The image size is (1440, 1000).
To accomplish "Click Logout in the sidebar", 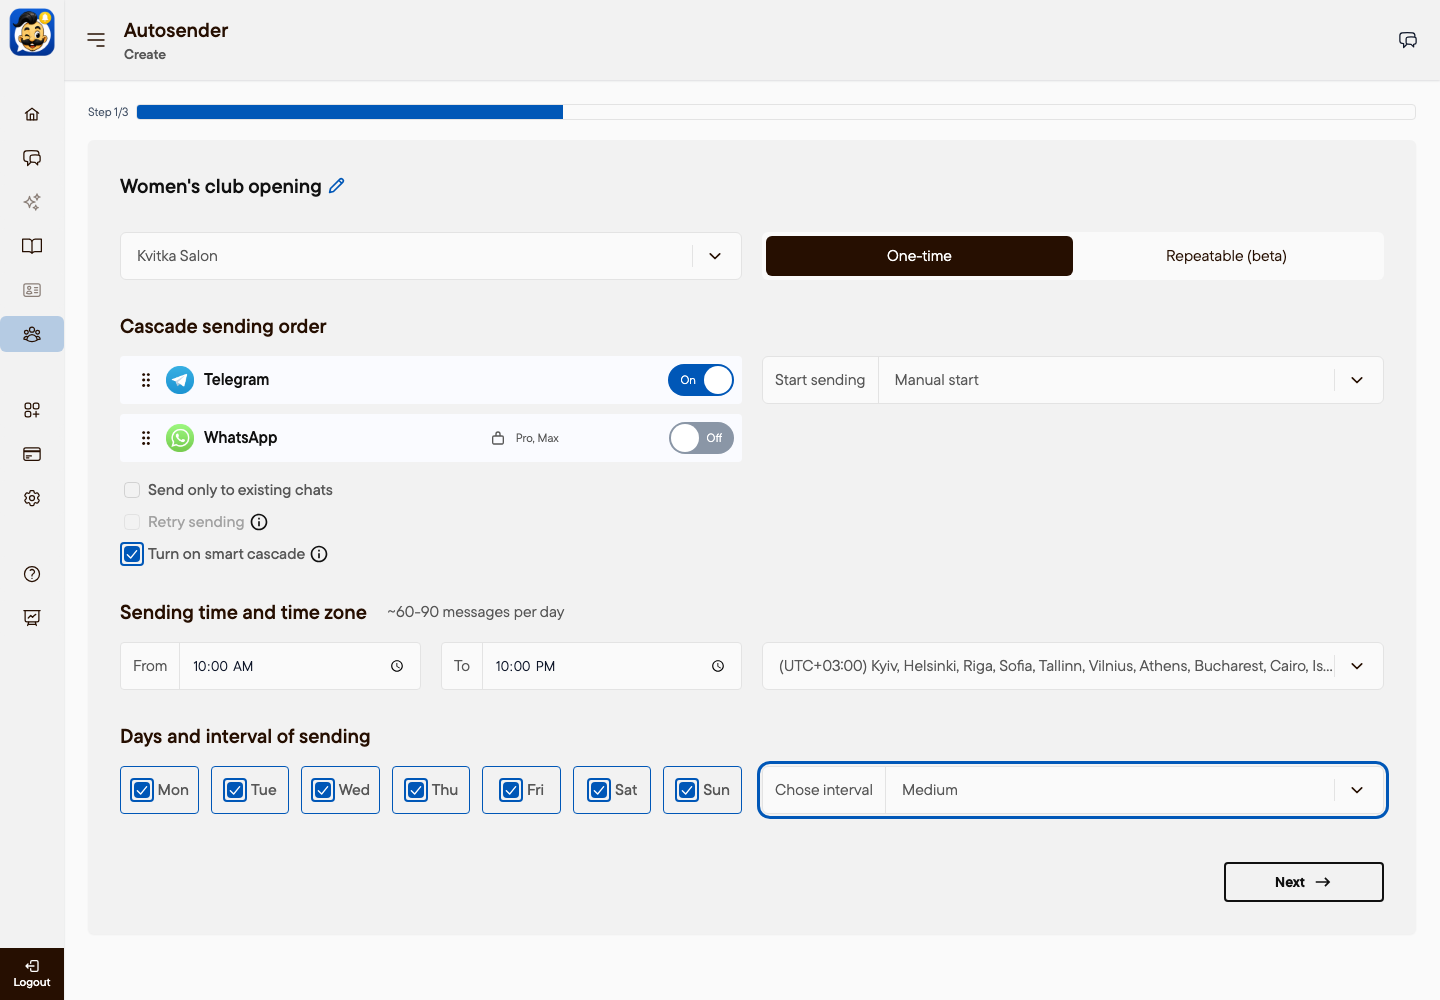I will [x=32, y=974].
